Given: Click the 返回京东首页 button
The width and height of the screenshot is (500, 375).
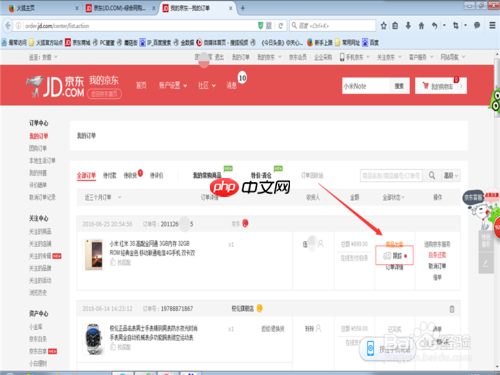Looking at the screenshot, I should coord(105,94).
